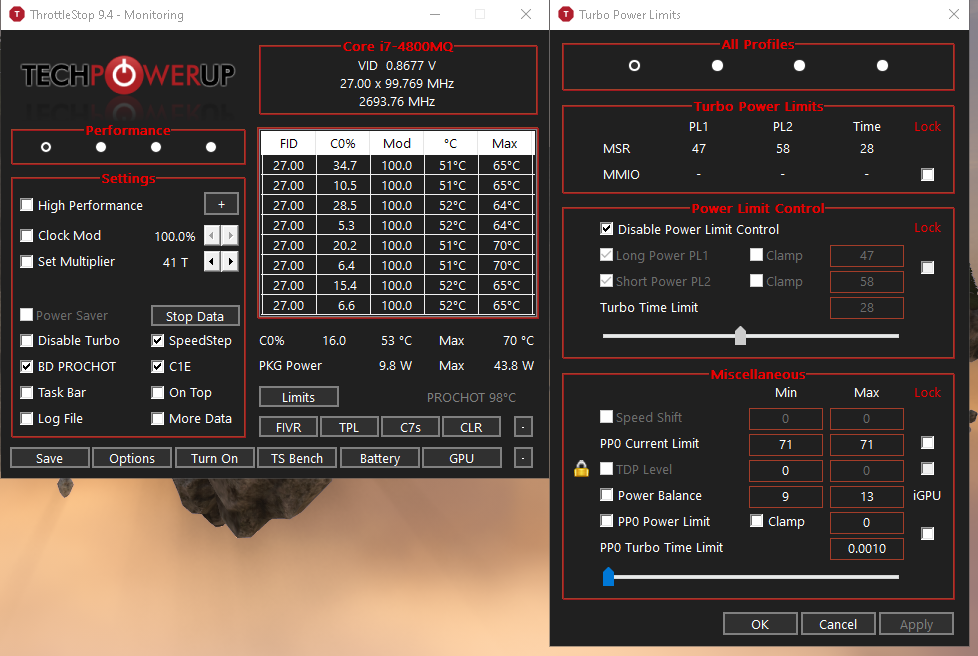Click the small dash button beside CLR
The width and height of the screenshot is (978, 656).
click(523, 427)
